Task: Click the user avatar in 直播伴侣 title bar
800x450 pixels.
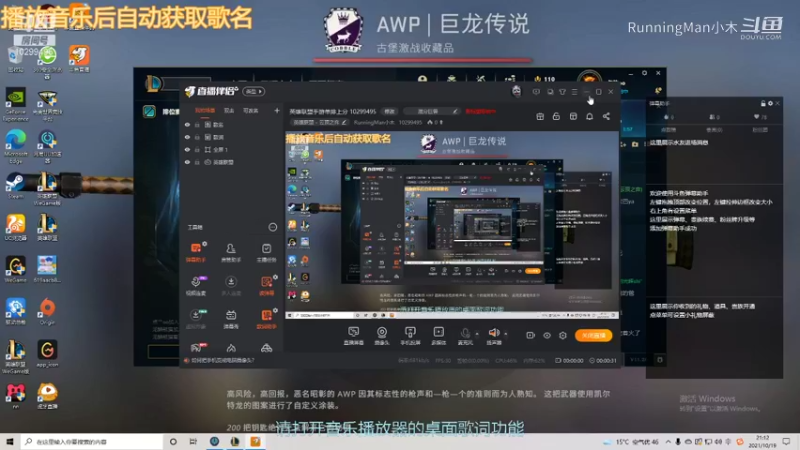Action: (x=516, y=91)
